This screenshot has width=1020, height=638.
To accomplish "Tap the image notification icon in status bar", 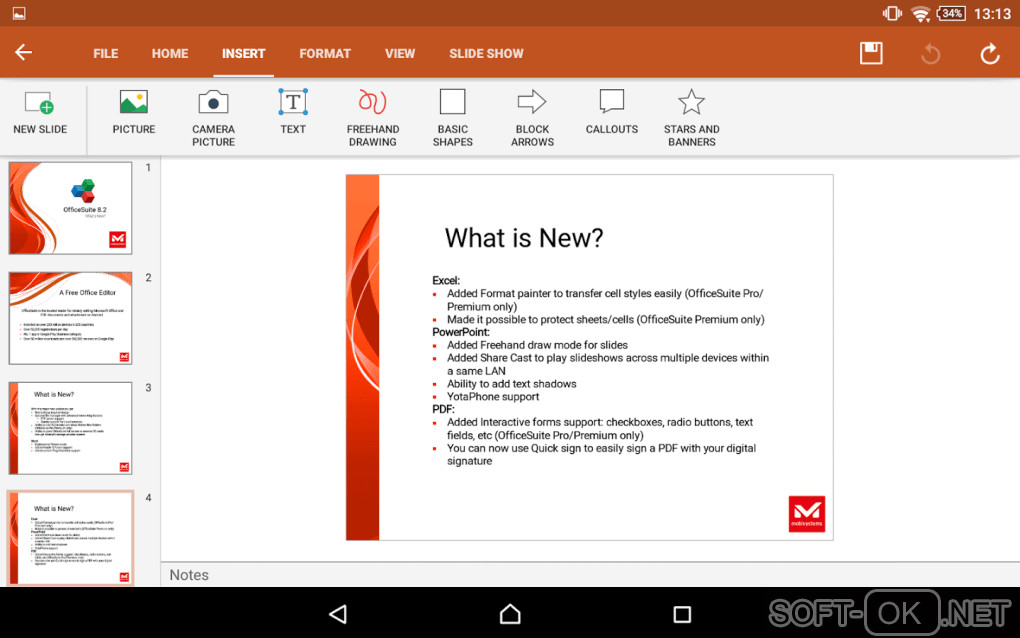I will [19, 13].
